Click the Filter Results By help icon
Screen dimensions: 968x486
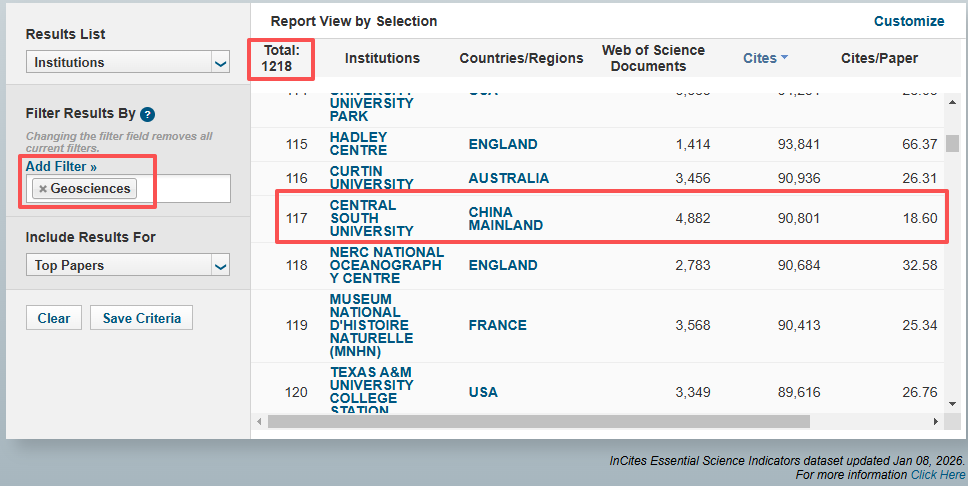(147, 114)
